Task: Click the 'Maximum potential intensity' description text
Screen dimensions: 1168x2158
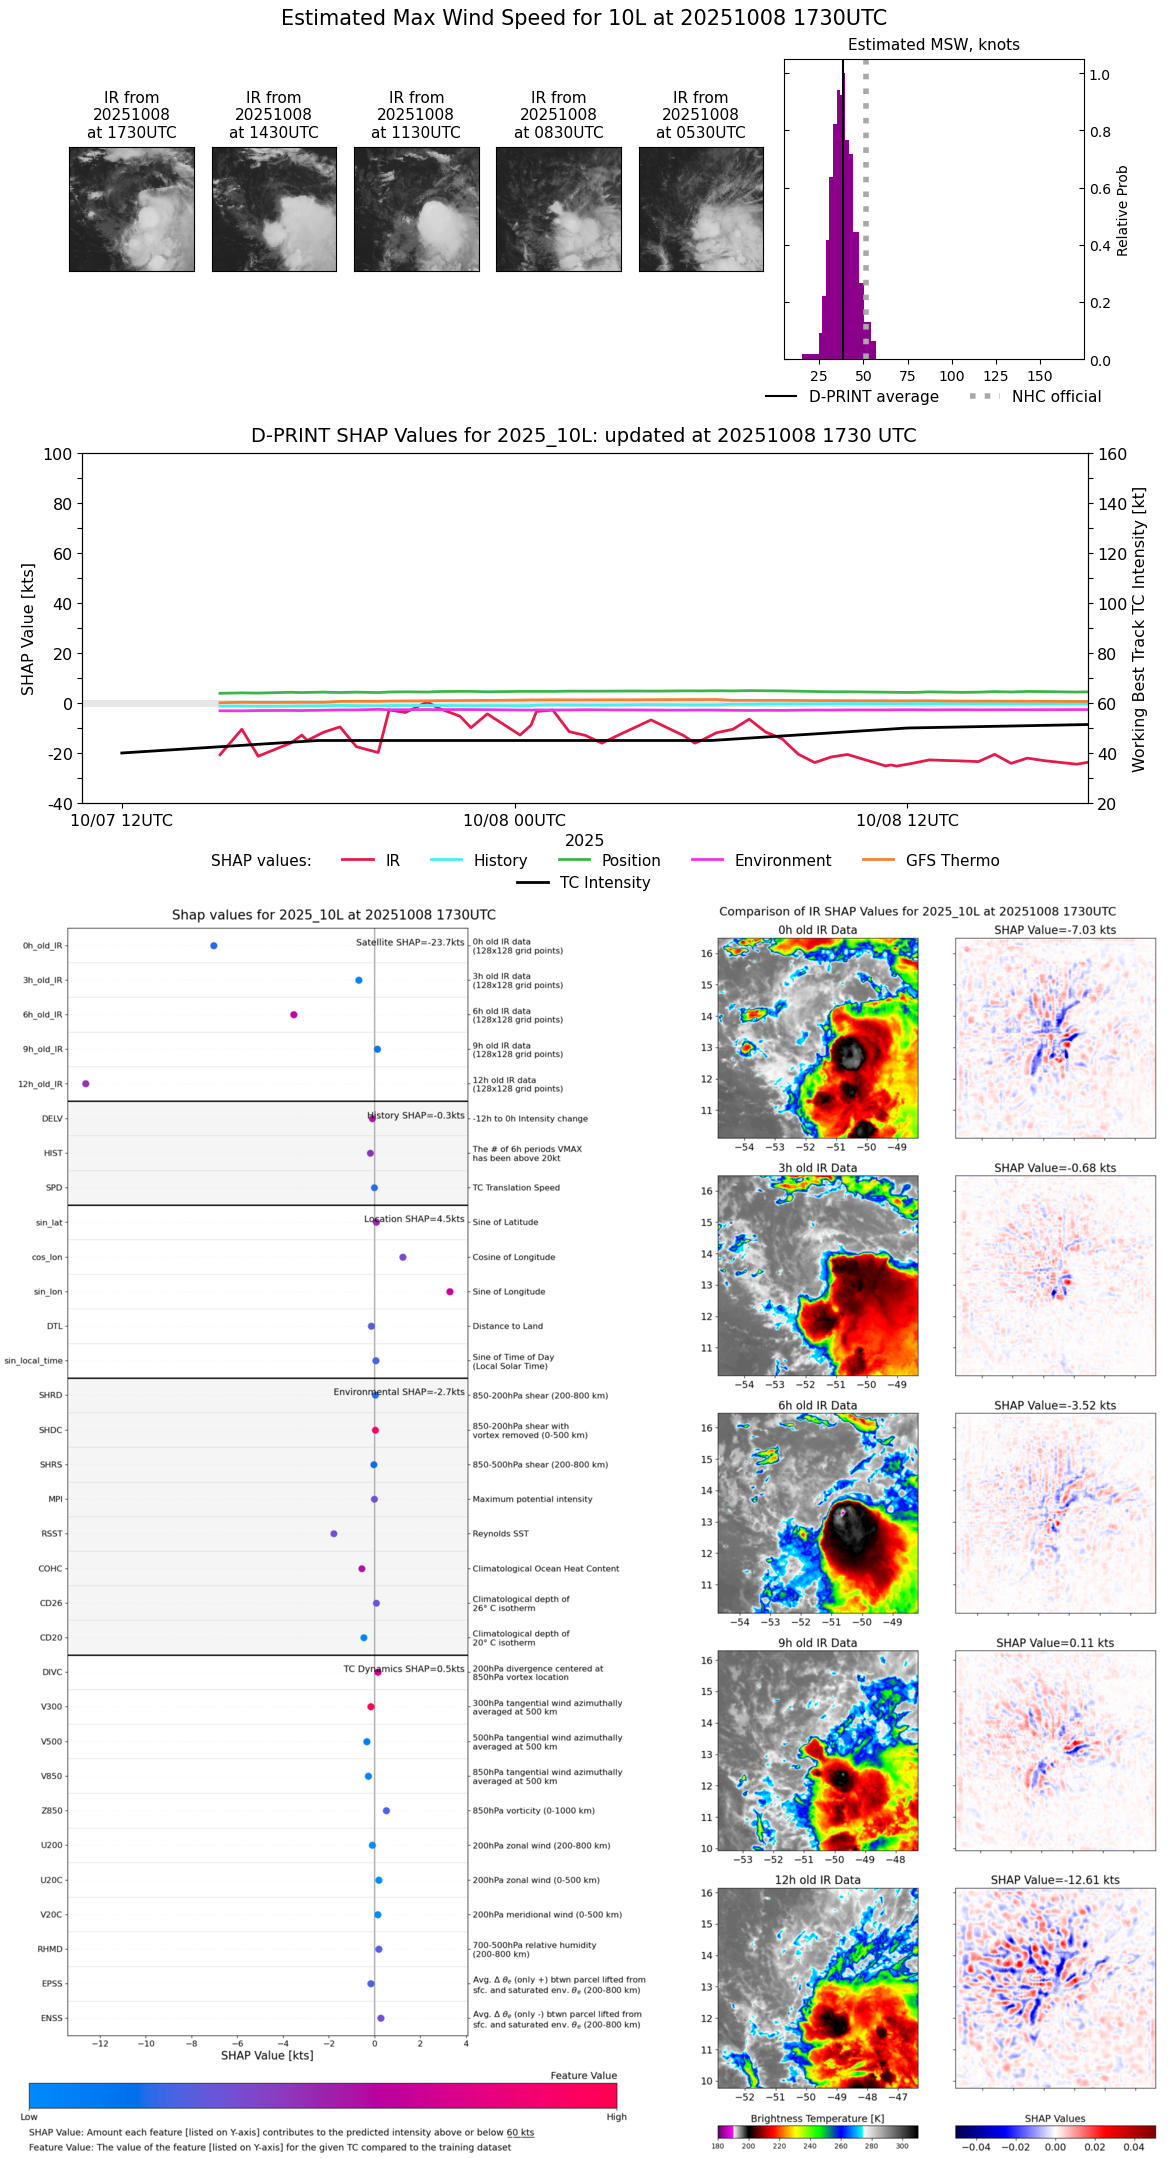Action: (532, 1499)
